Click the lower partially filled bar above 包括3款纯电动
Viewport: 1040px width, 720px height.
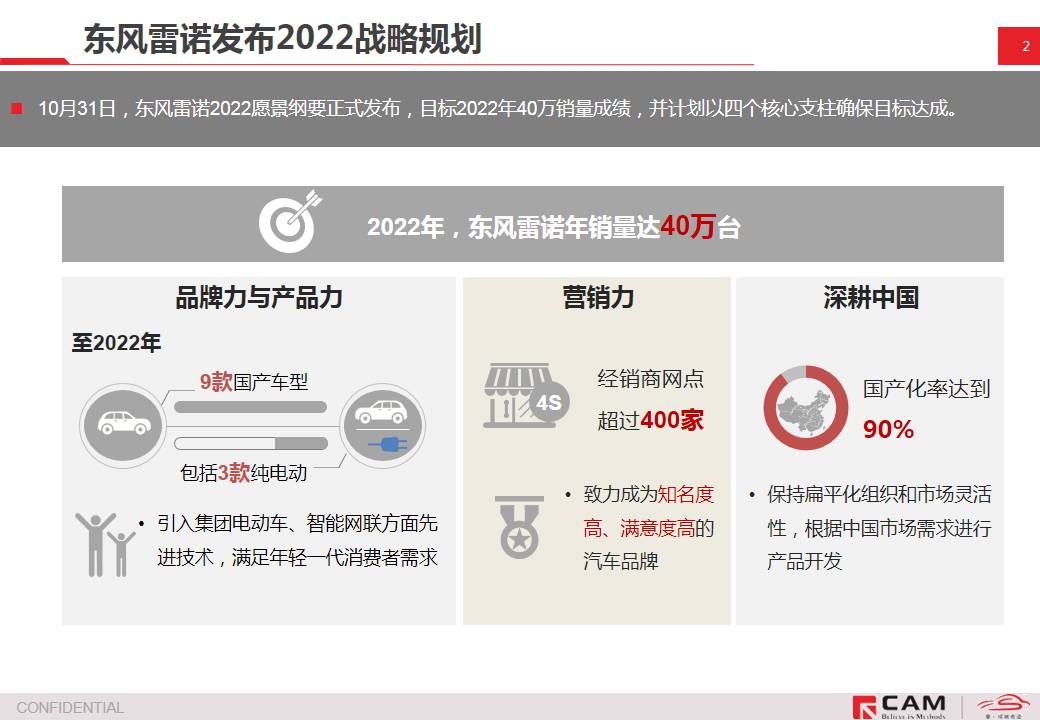[x=250, y=443]
